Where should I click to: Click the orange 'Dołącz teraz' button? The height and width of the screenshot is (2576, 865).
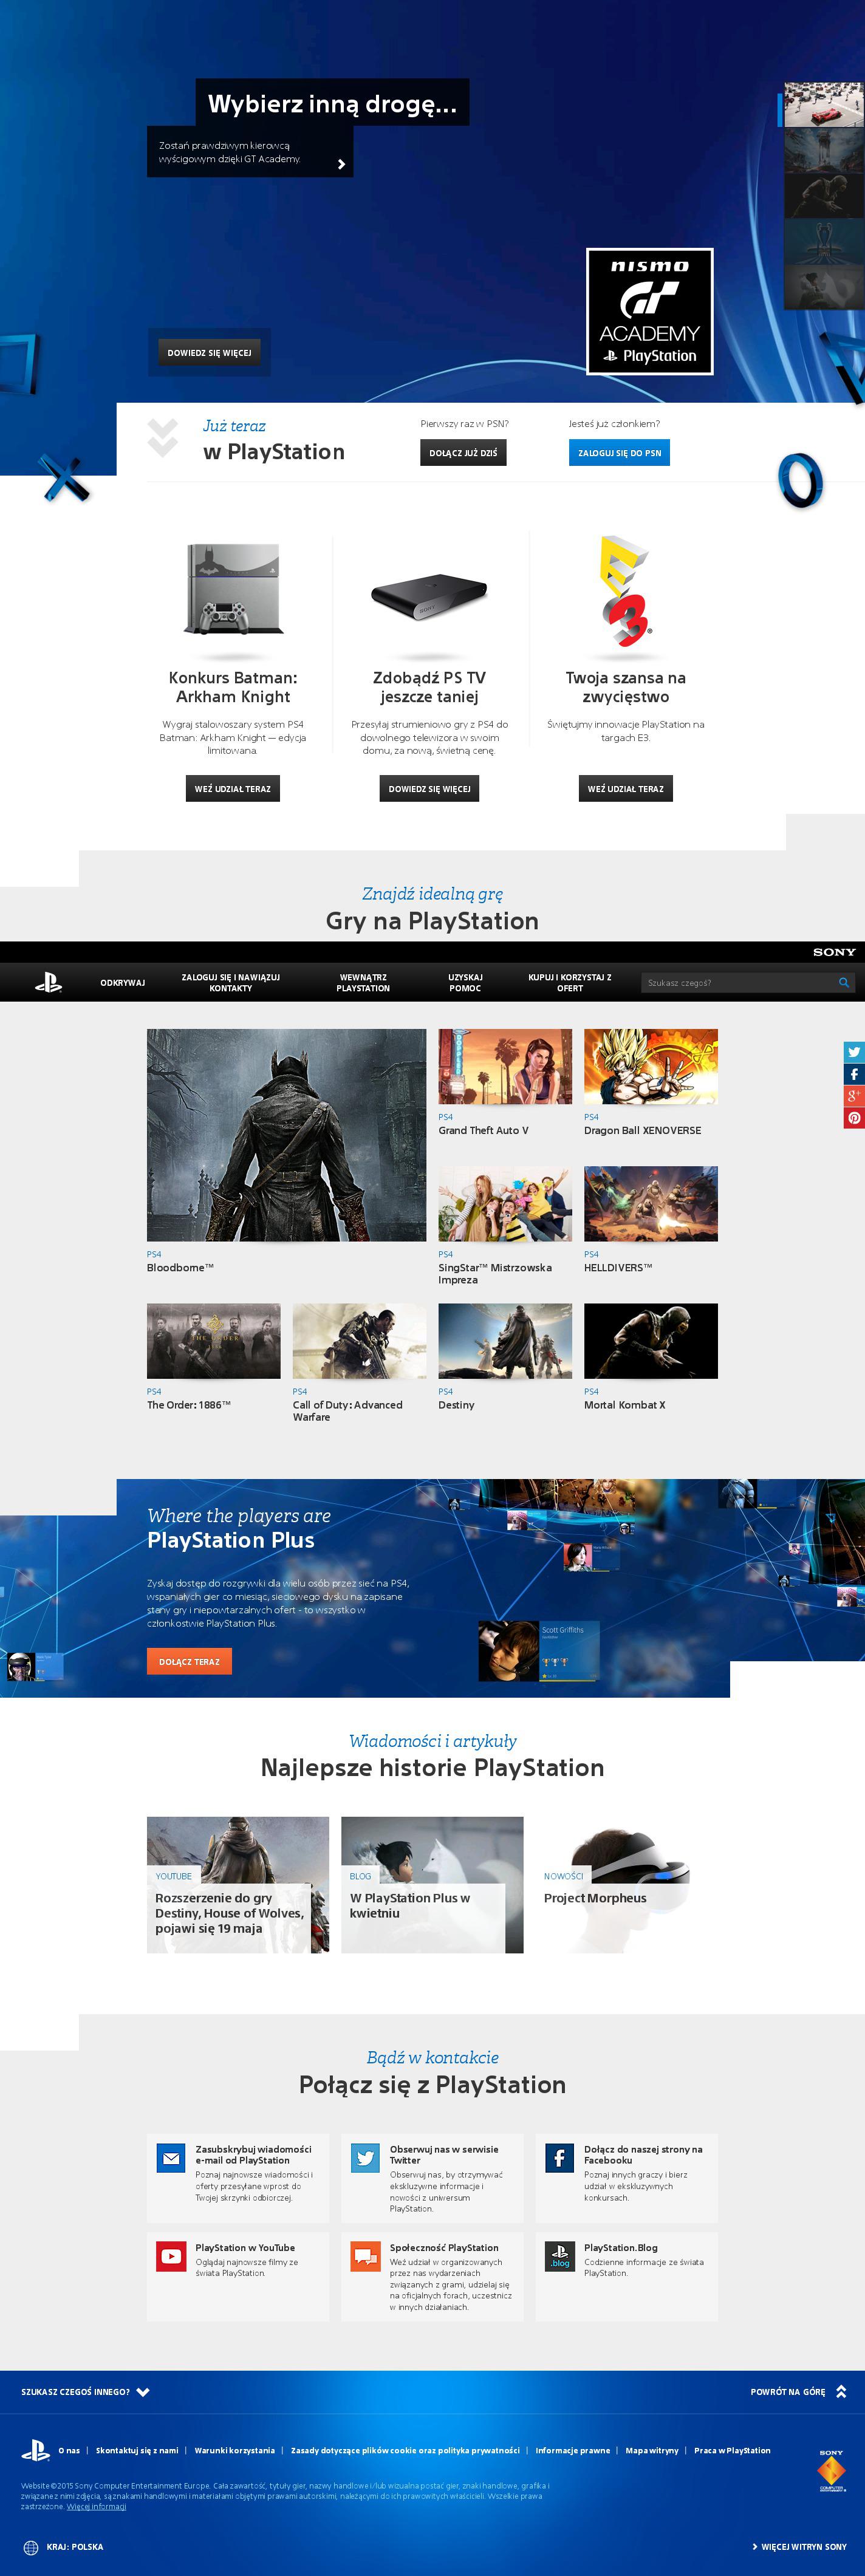189,1661
